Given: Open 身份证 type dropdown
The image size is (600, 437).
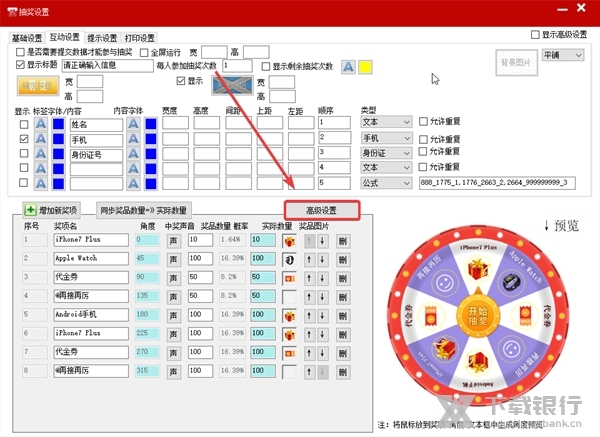Looking at the screenshot, I should coord(386,153).
